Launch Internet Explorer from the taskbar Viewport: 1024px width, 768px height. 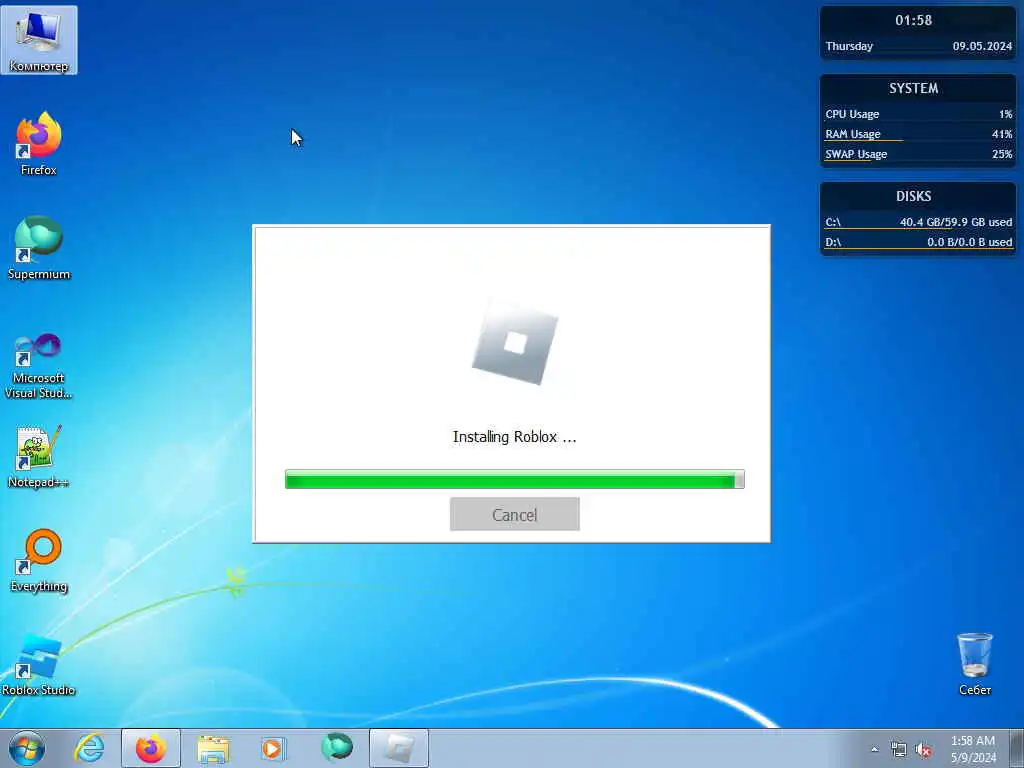pos(89,748)
